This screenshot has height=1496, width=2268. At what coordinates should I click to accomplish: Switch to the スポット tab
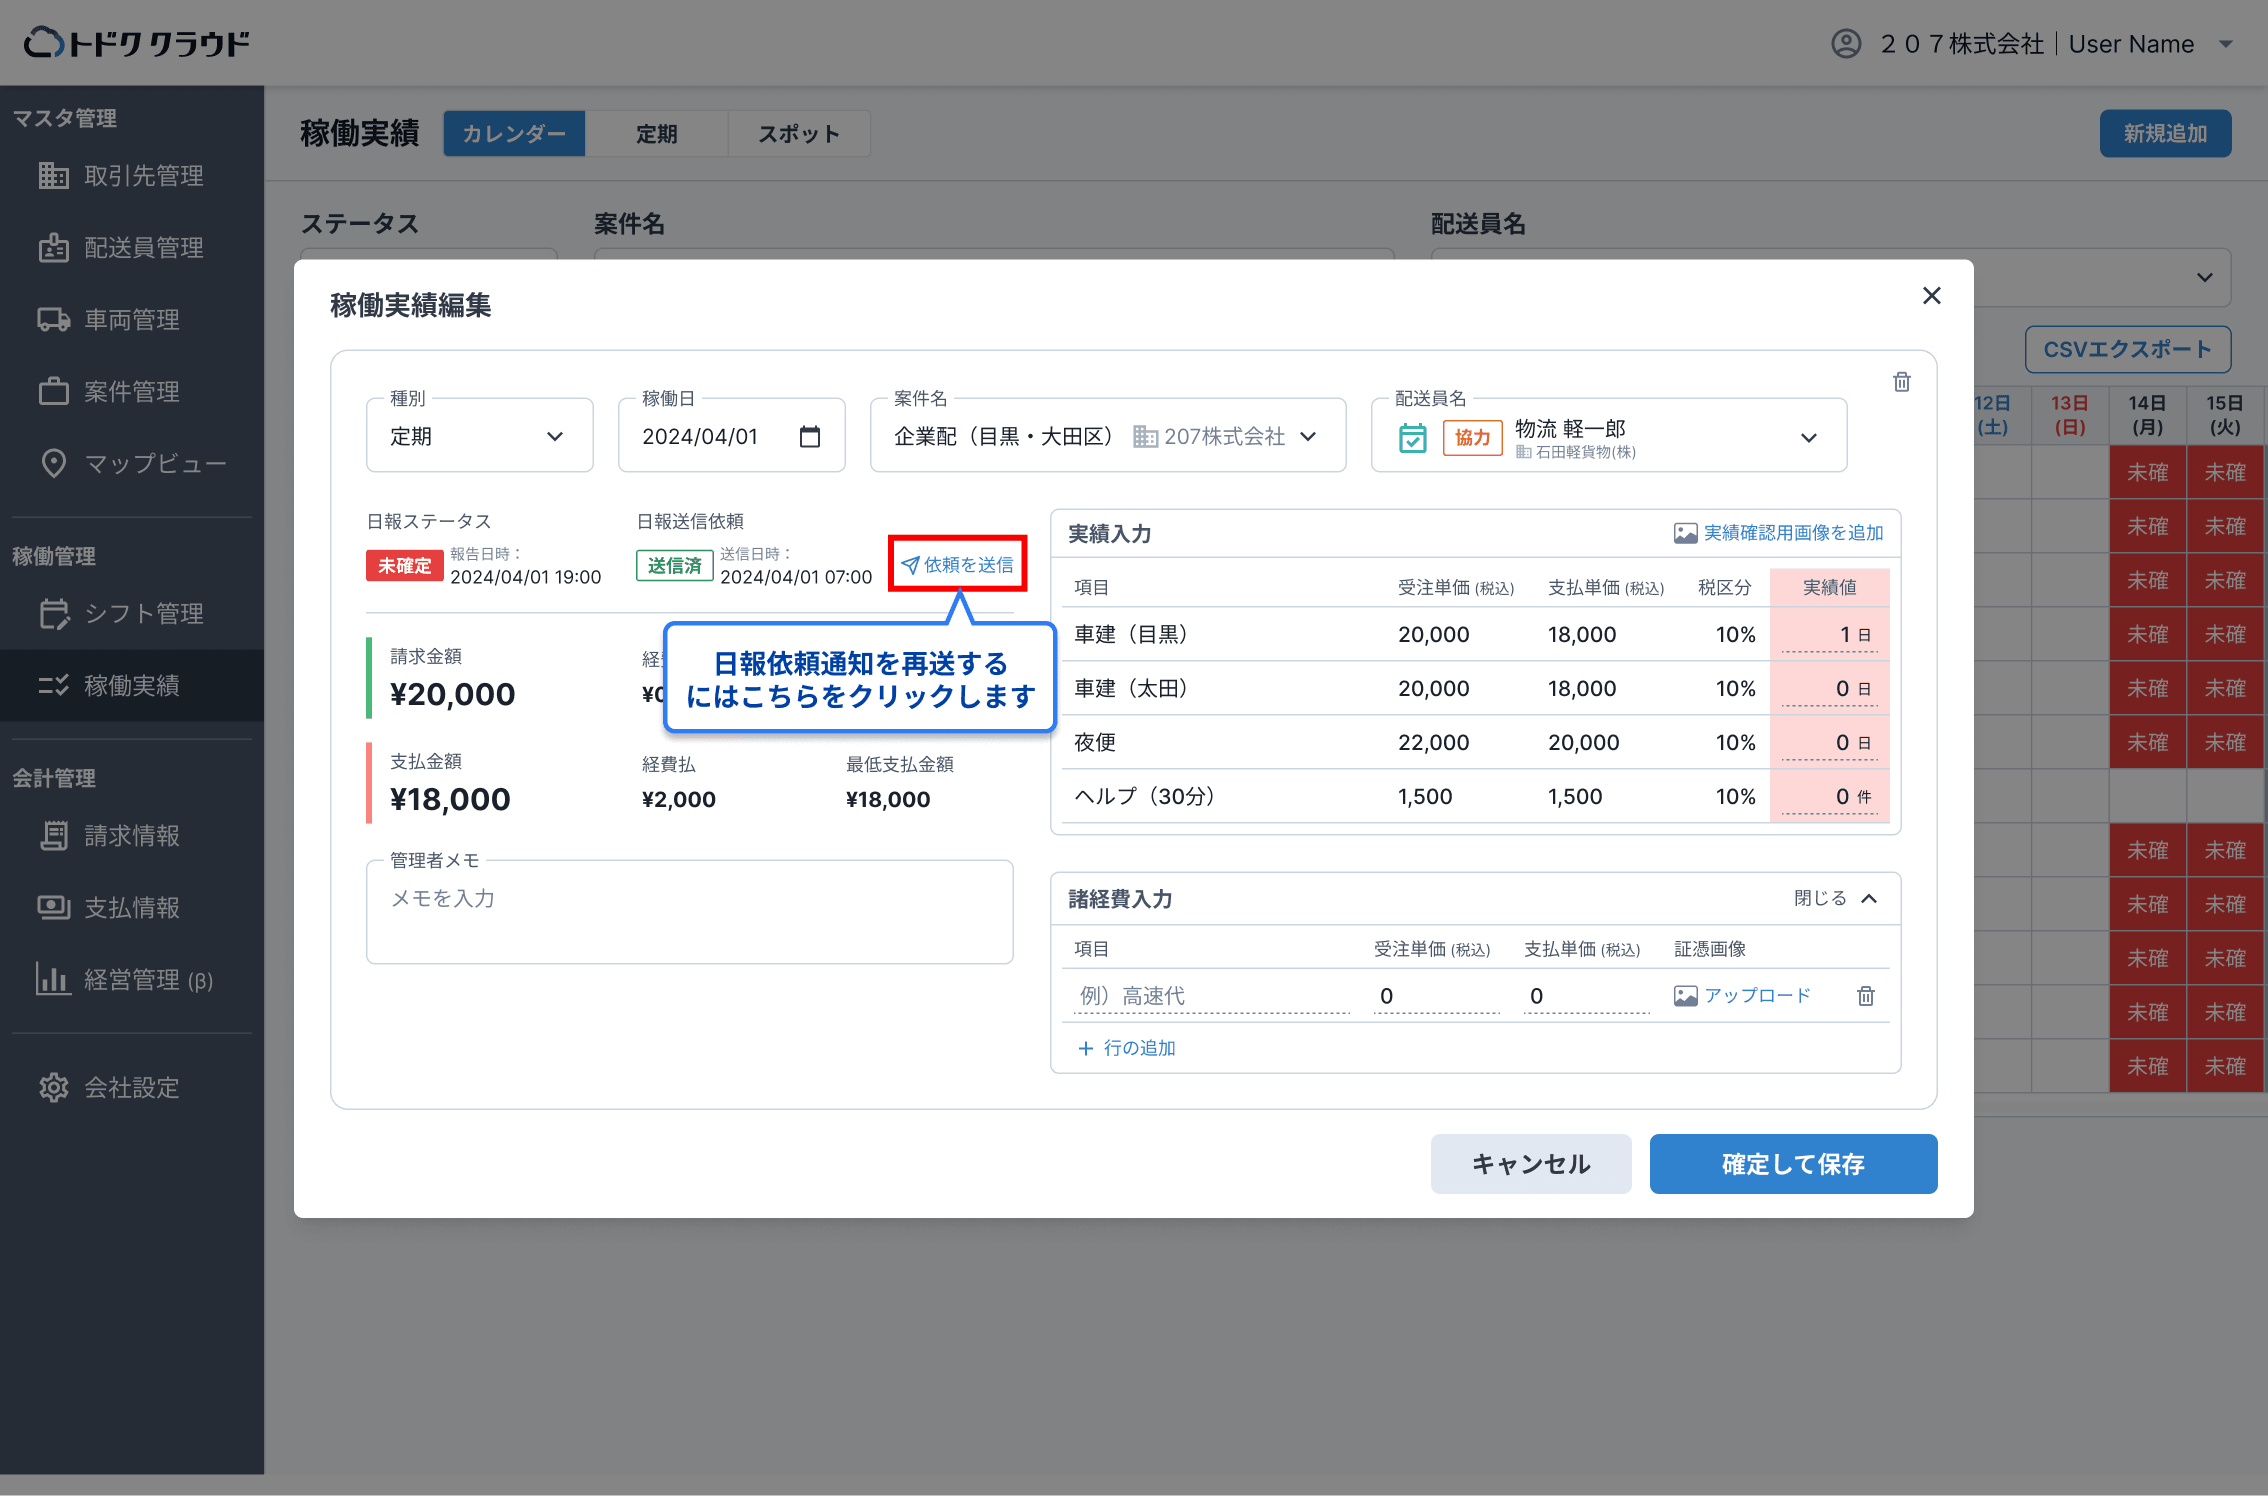tap(799, 134)
